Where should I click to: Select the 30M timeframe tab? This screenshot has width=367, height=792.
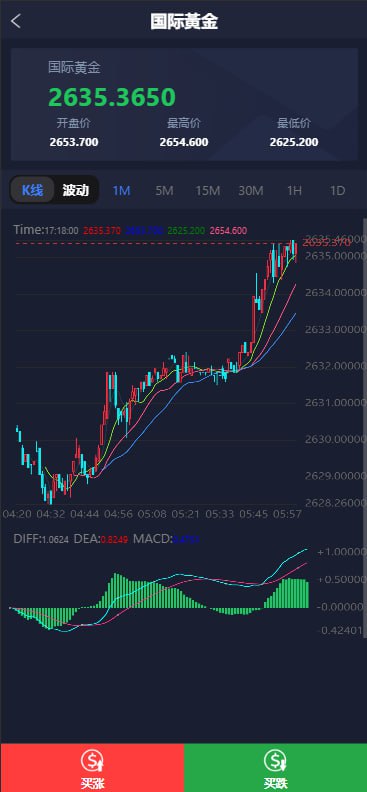pos(251,190)
